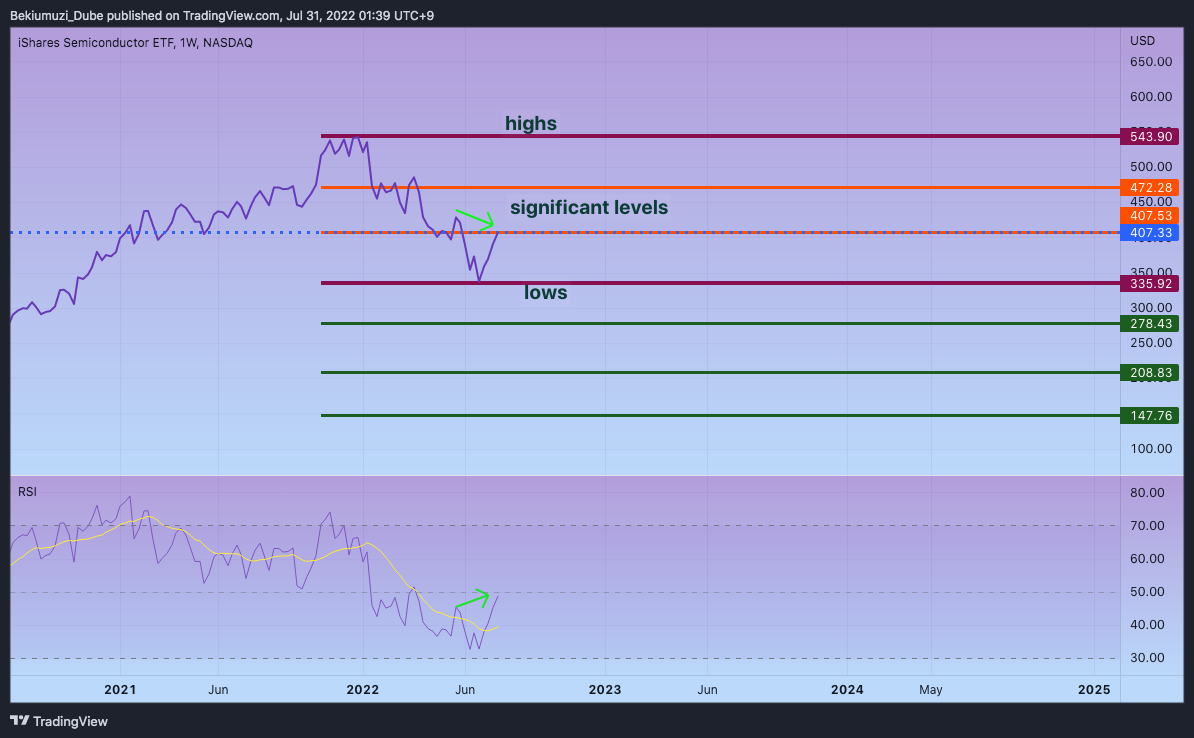This screenshot has height=738, width=1194.
Task: Click the 50.00 RSI axis value
Action: tap(1147, 592)
